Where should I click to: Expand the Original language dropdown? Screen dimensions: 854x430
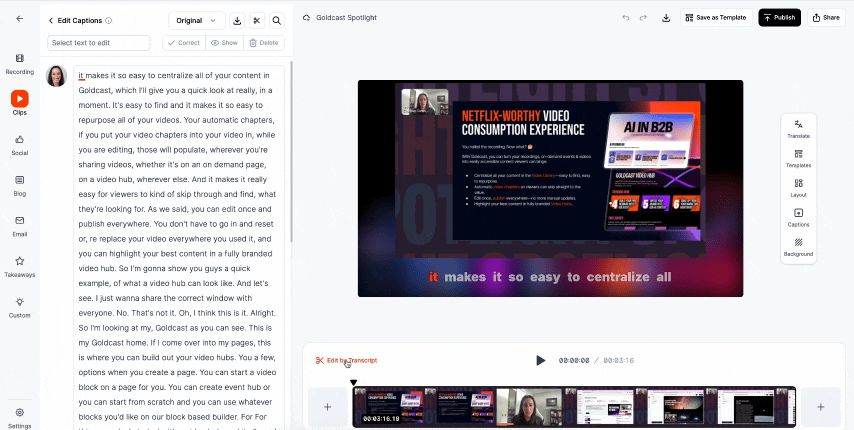[x=196, y=20]
